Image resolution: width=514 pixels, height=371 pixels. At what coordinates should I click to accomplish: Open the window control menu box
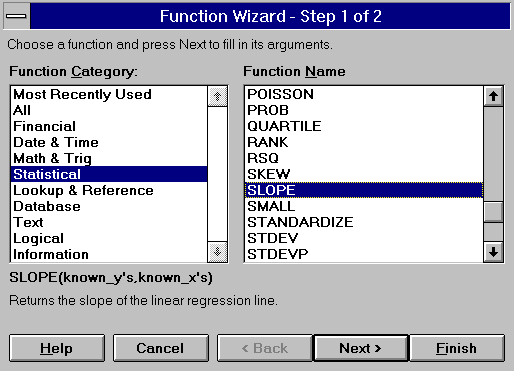pos(16,16)
